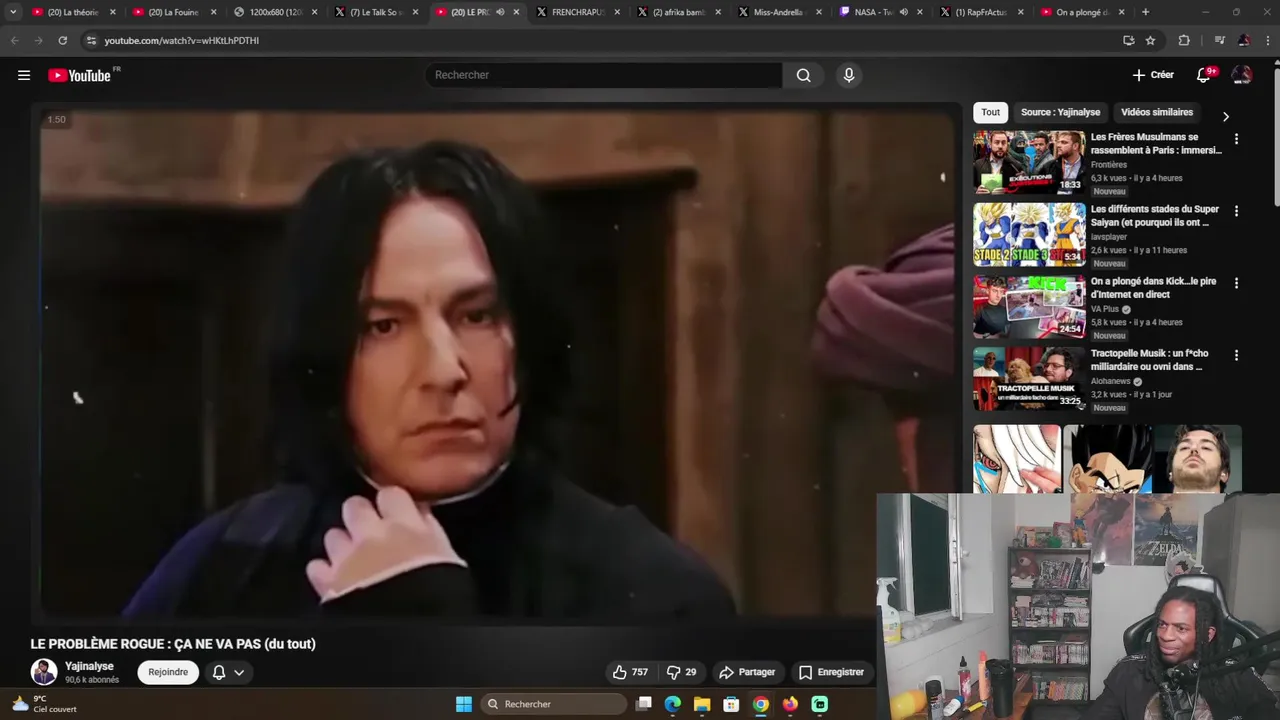The image size is (1280, 720).
Task: Go forward with the browser arrow
Action: [x=38, y=40]
